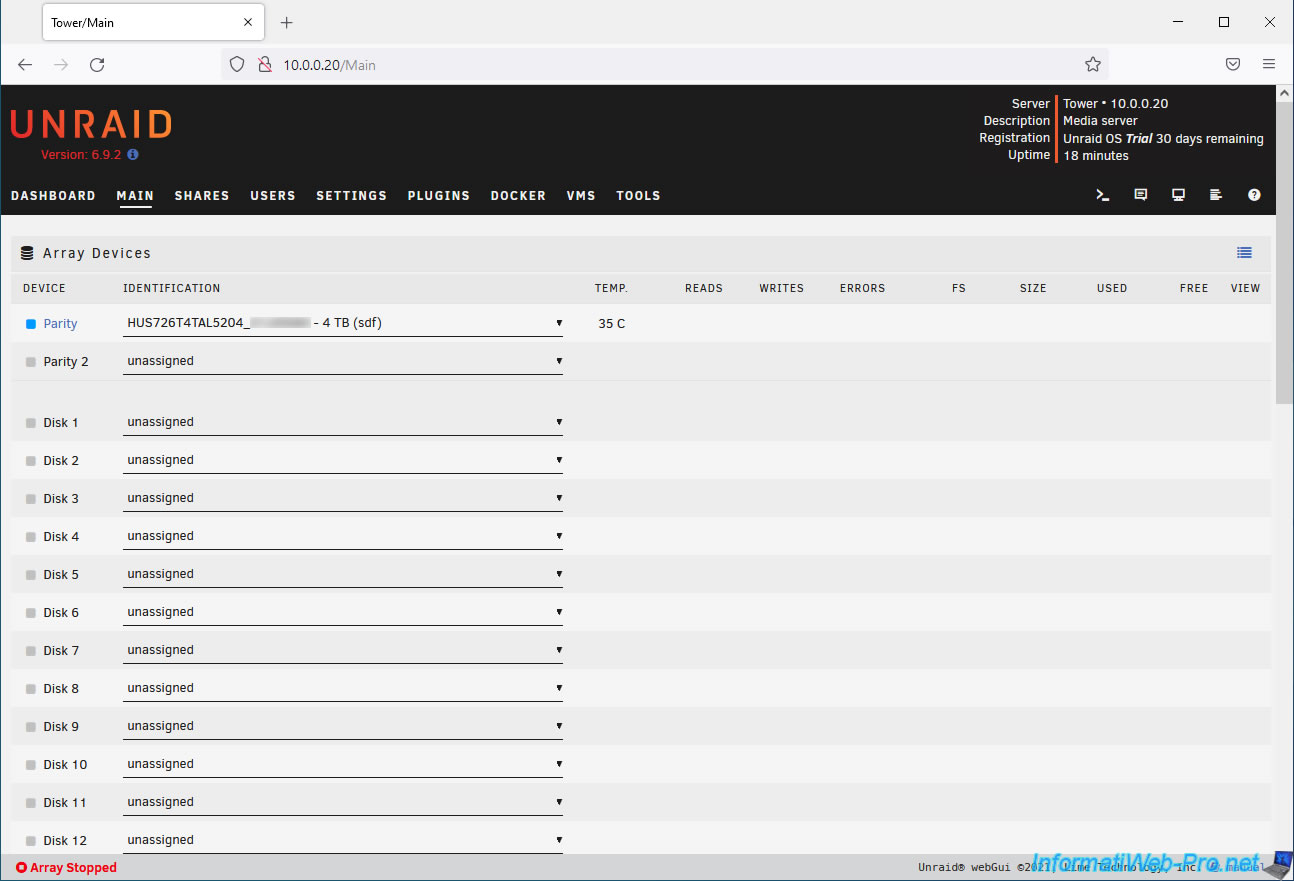Open the system info monitor icon
Screen dimensions: 1294x881
click(1178, 195)
